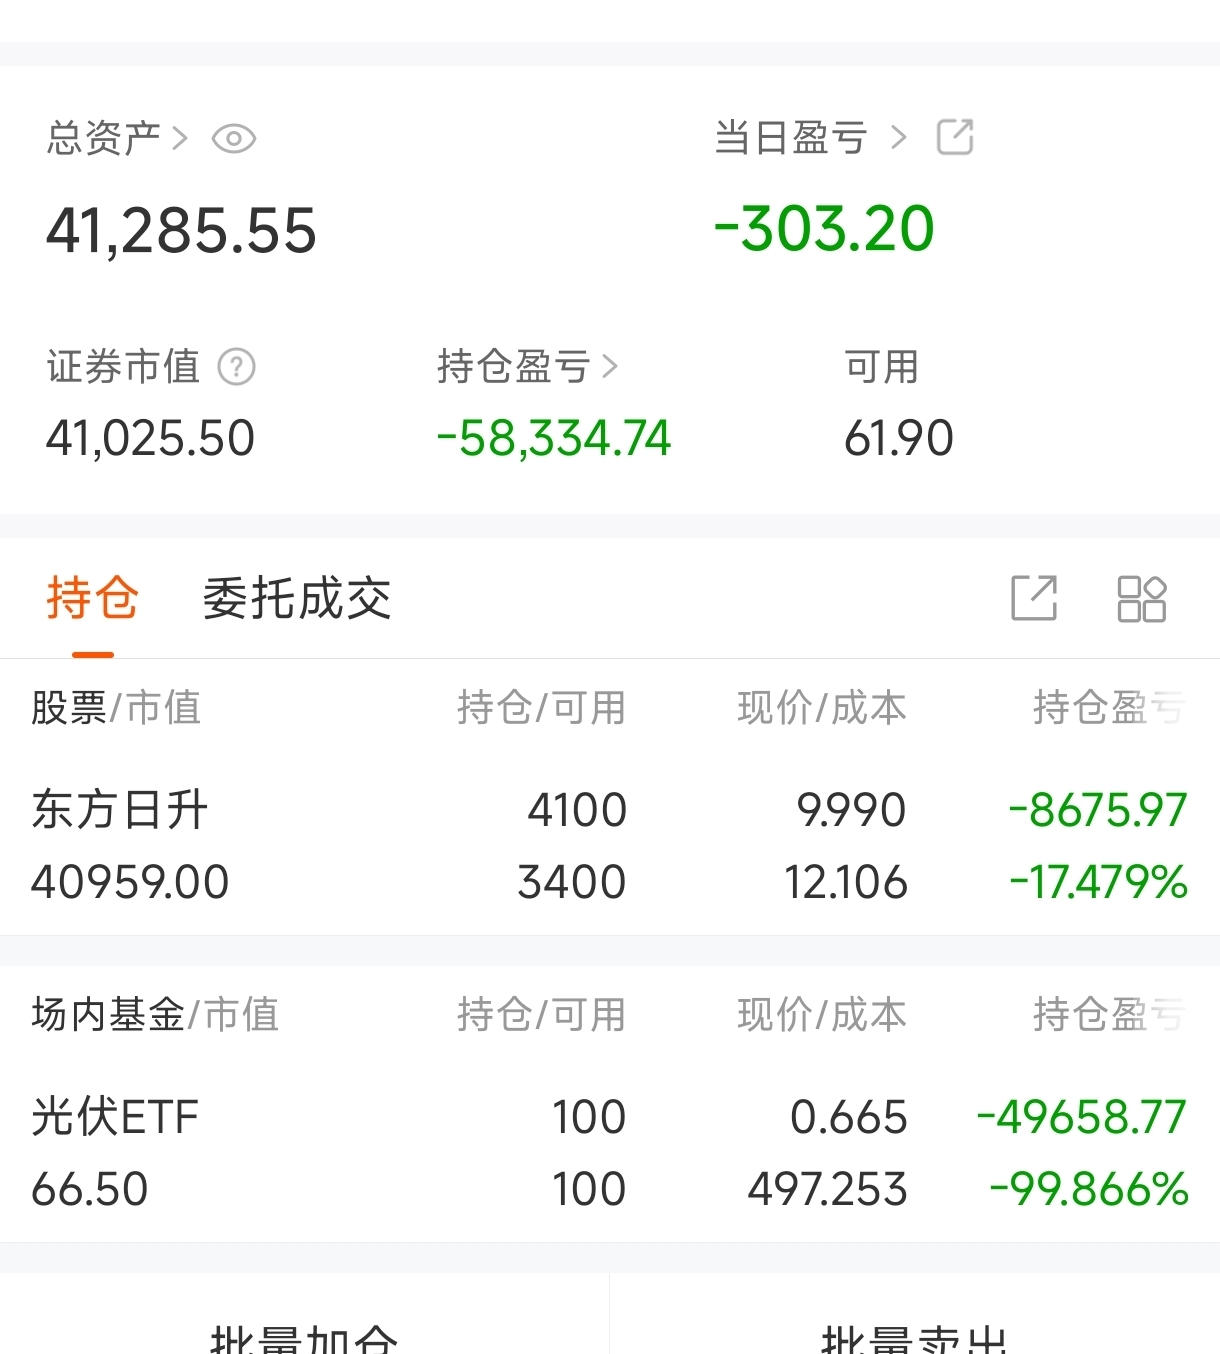
Task: Open 持仓盈亏 details via its chevron
Action: [x=610, y=367]
